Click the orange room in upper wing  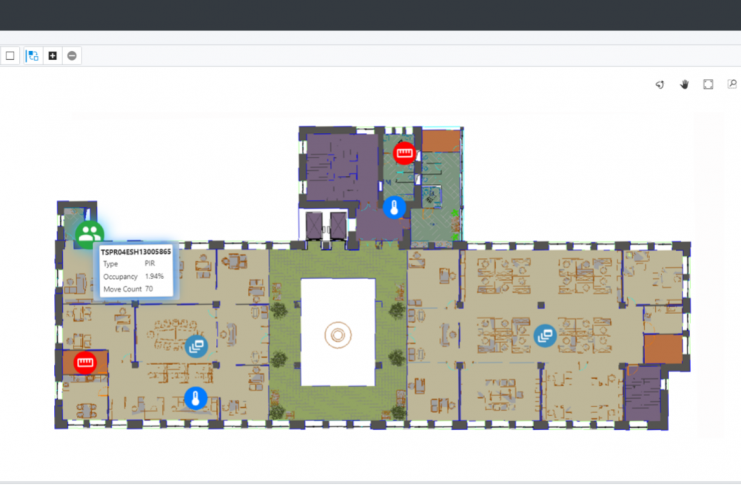pyautogui.click(x=440, y=140)
